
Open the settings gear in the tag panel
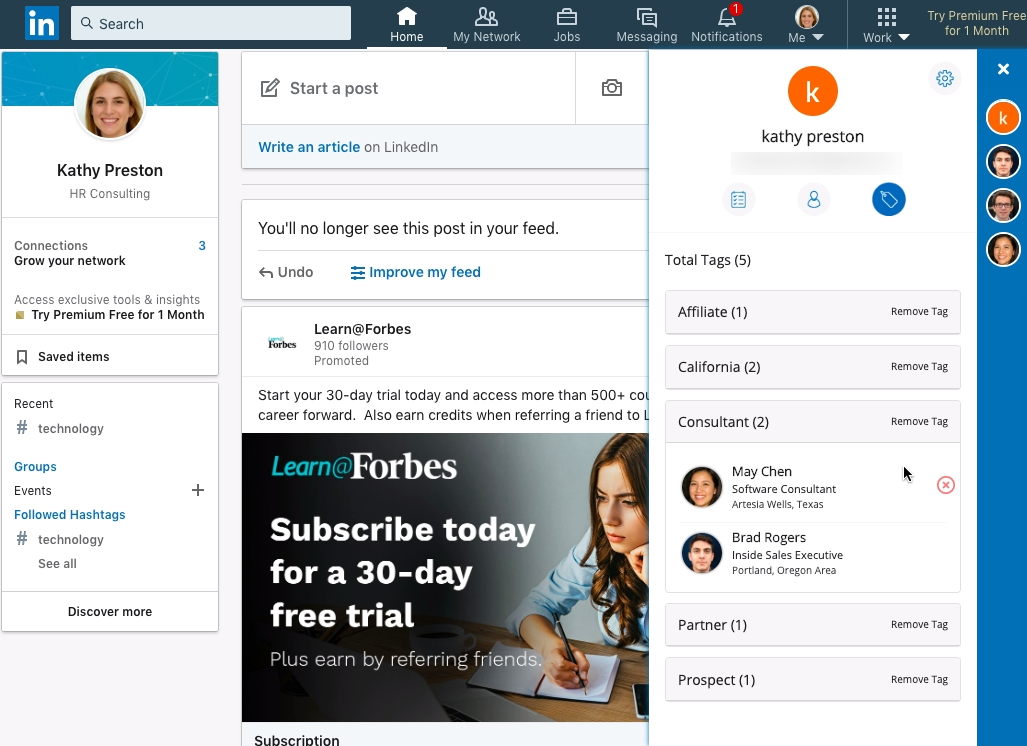point(944,78)
